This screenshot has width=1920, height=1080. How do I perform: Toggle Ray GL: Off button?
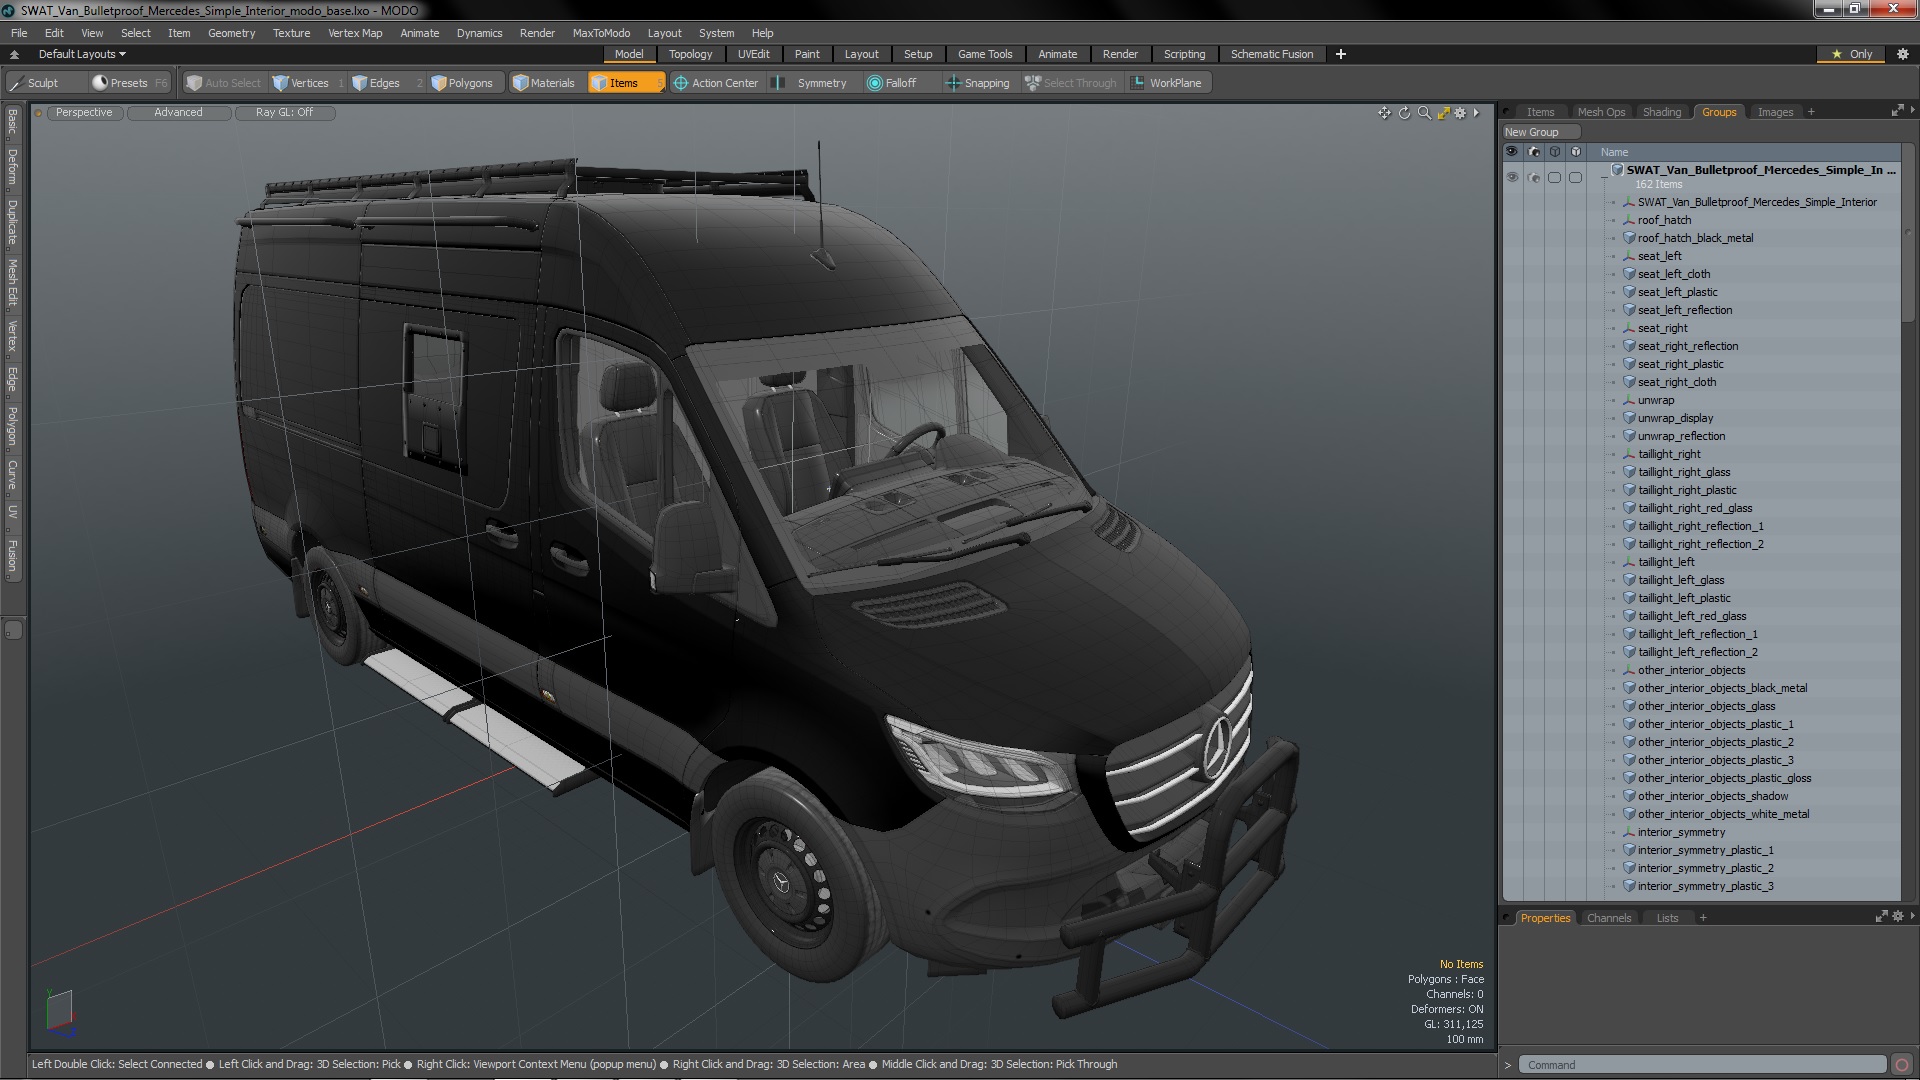coord(284,112)
